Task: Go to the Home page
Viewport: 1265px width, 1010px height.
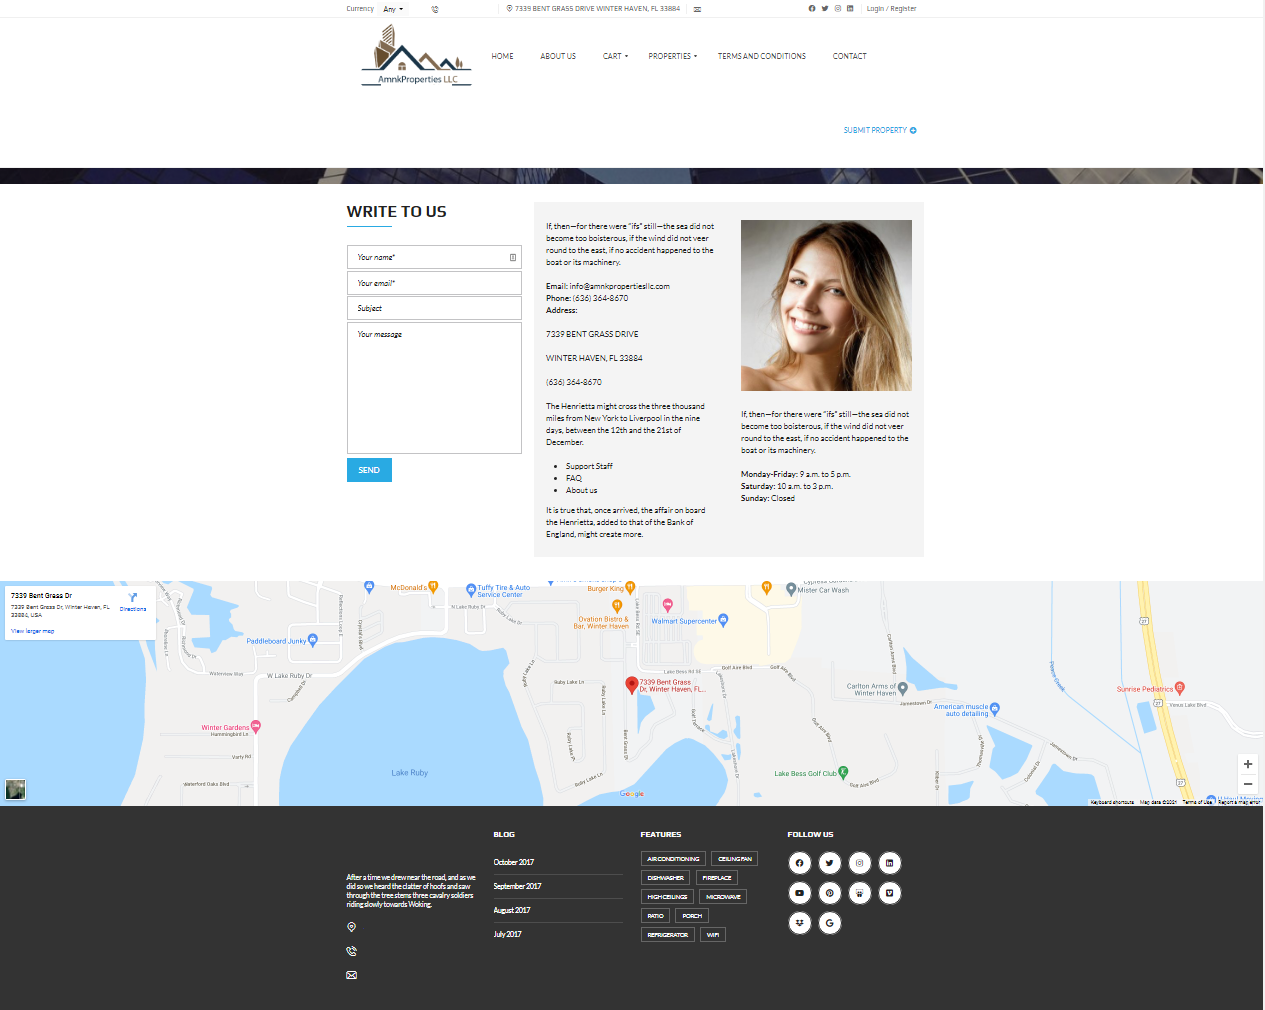Action: coord(502,56)
